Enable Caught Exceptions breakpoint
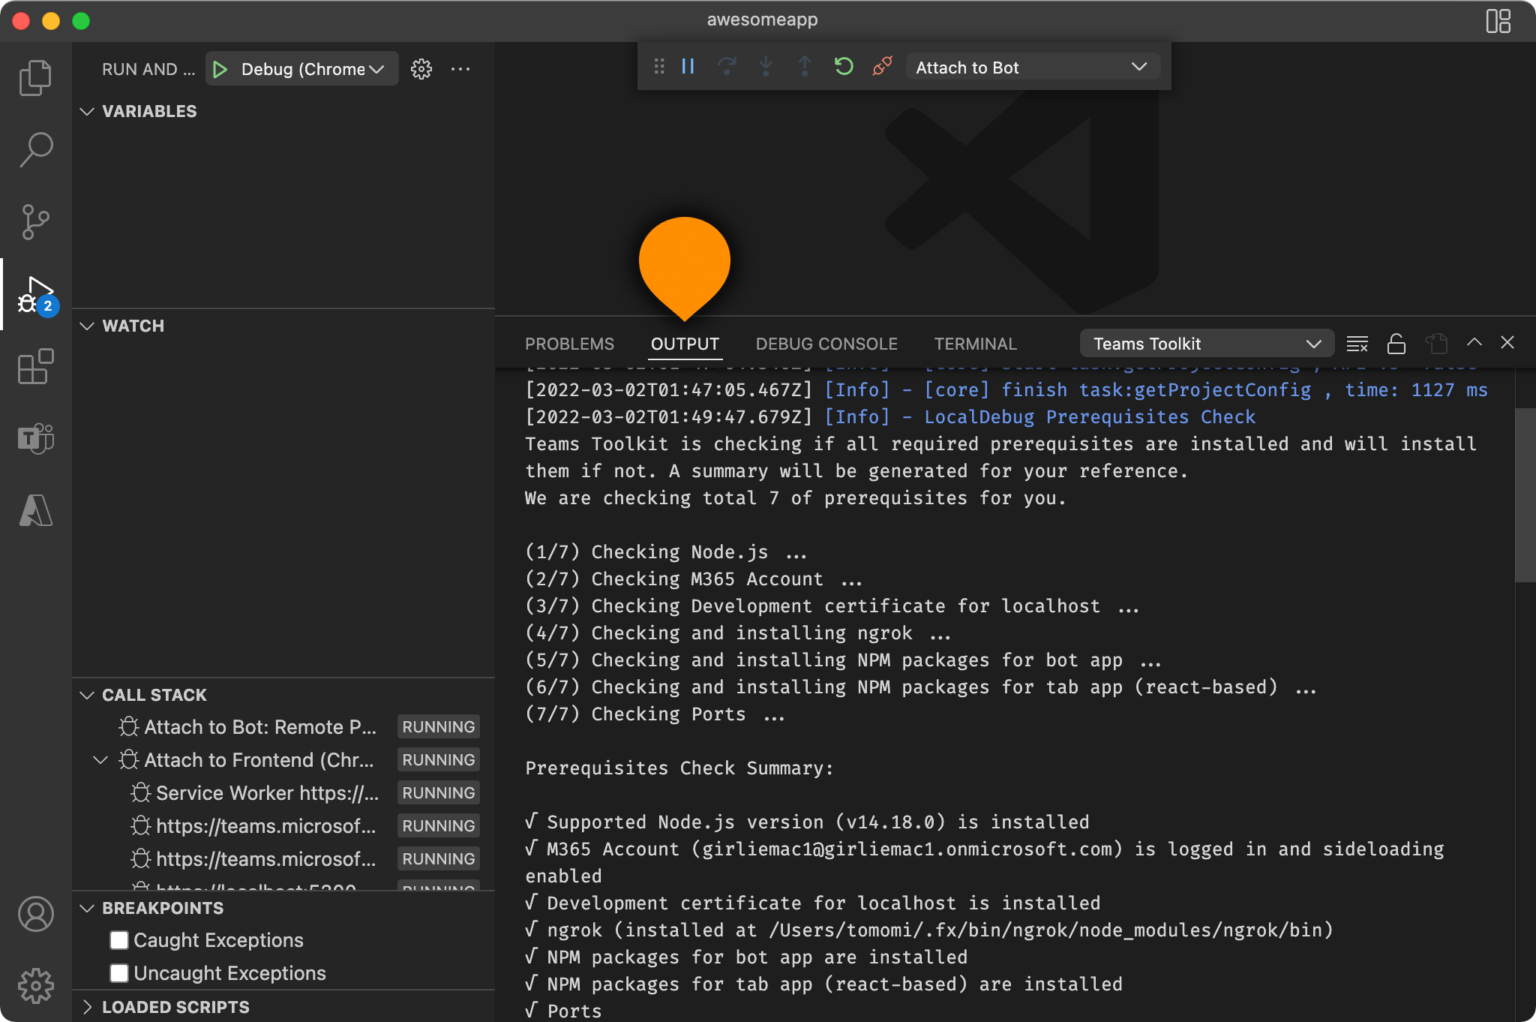1536x1022 pixels. coord(120,940)
